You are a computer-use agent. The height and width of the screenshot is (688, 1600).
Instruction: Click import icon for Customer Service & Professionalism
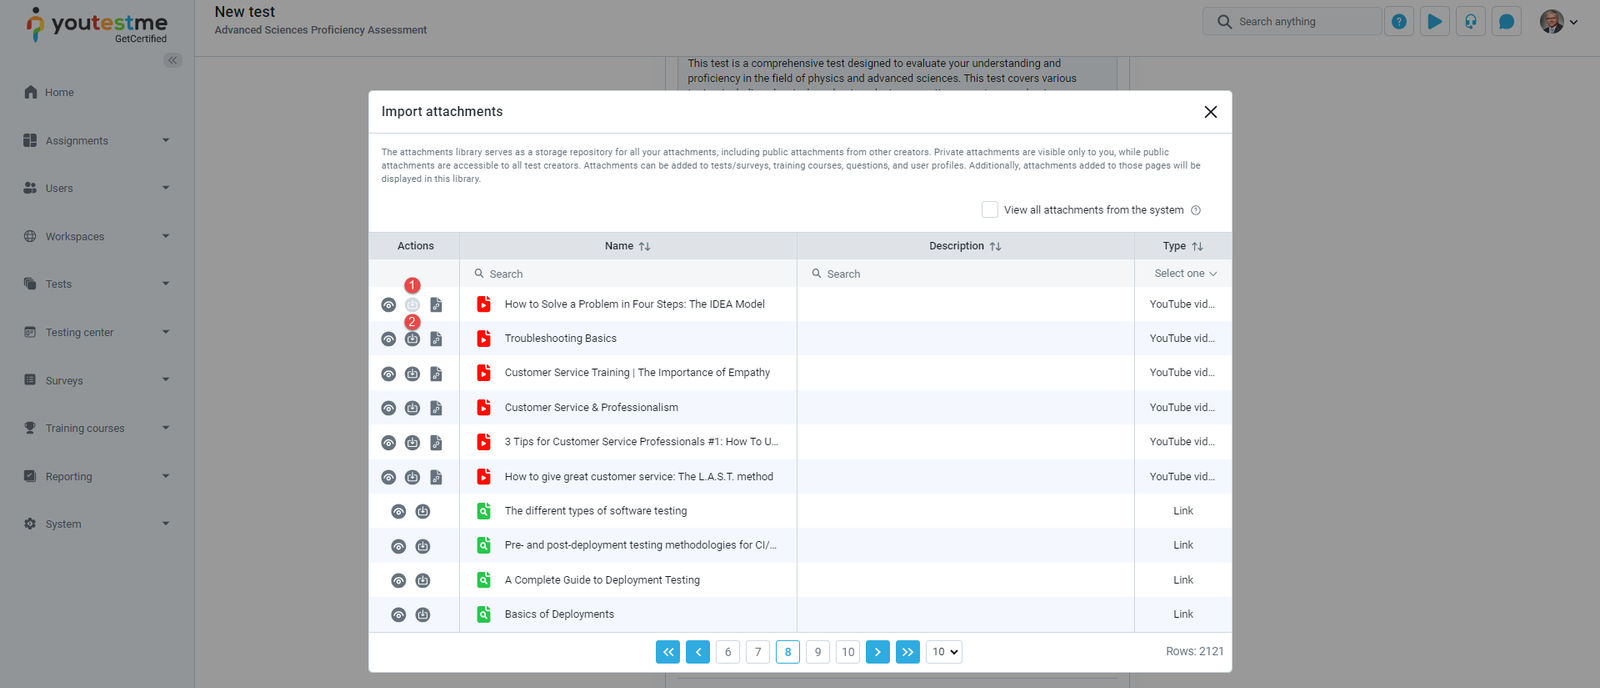click(x=412, y=408)
